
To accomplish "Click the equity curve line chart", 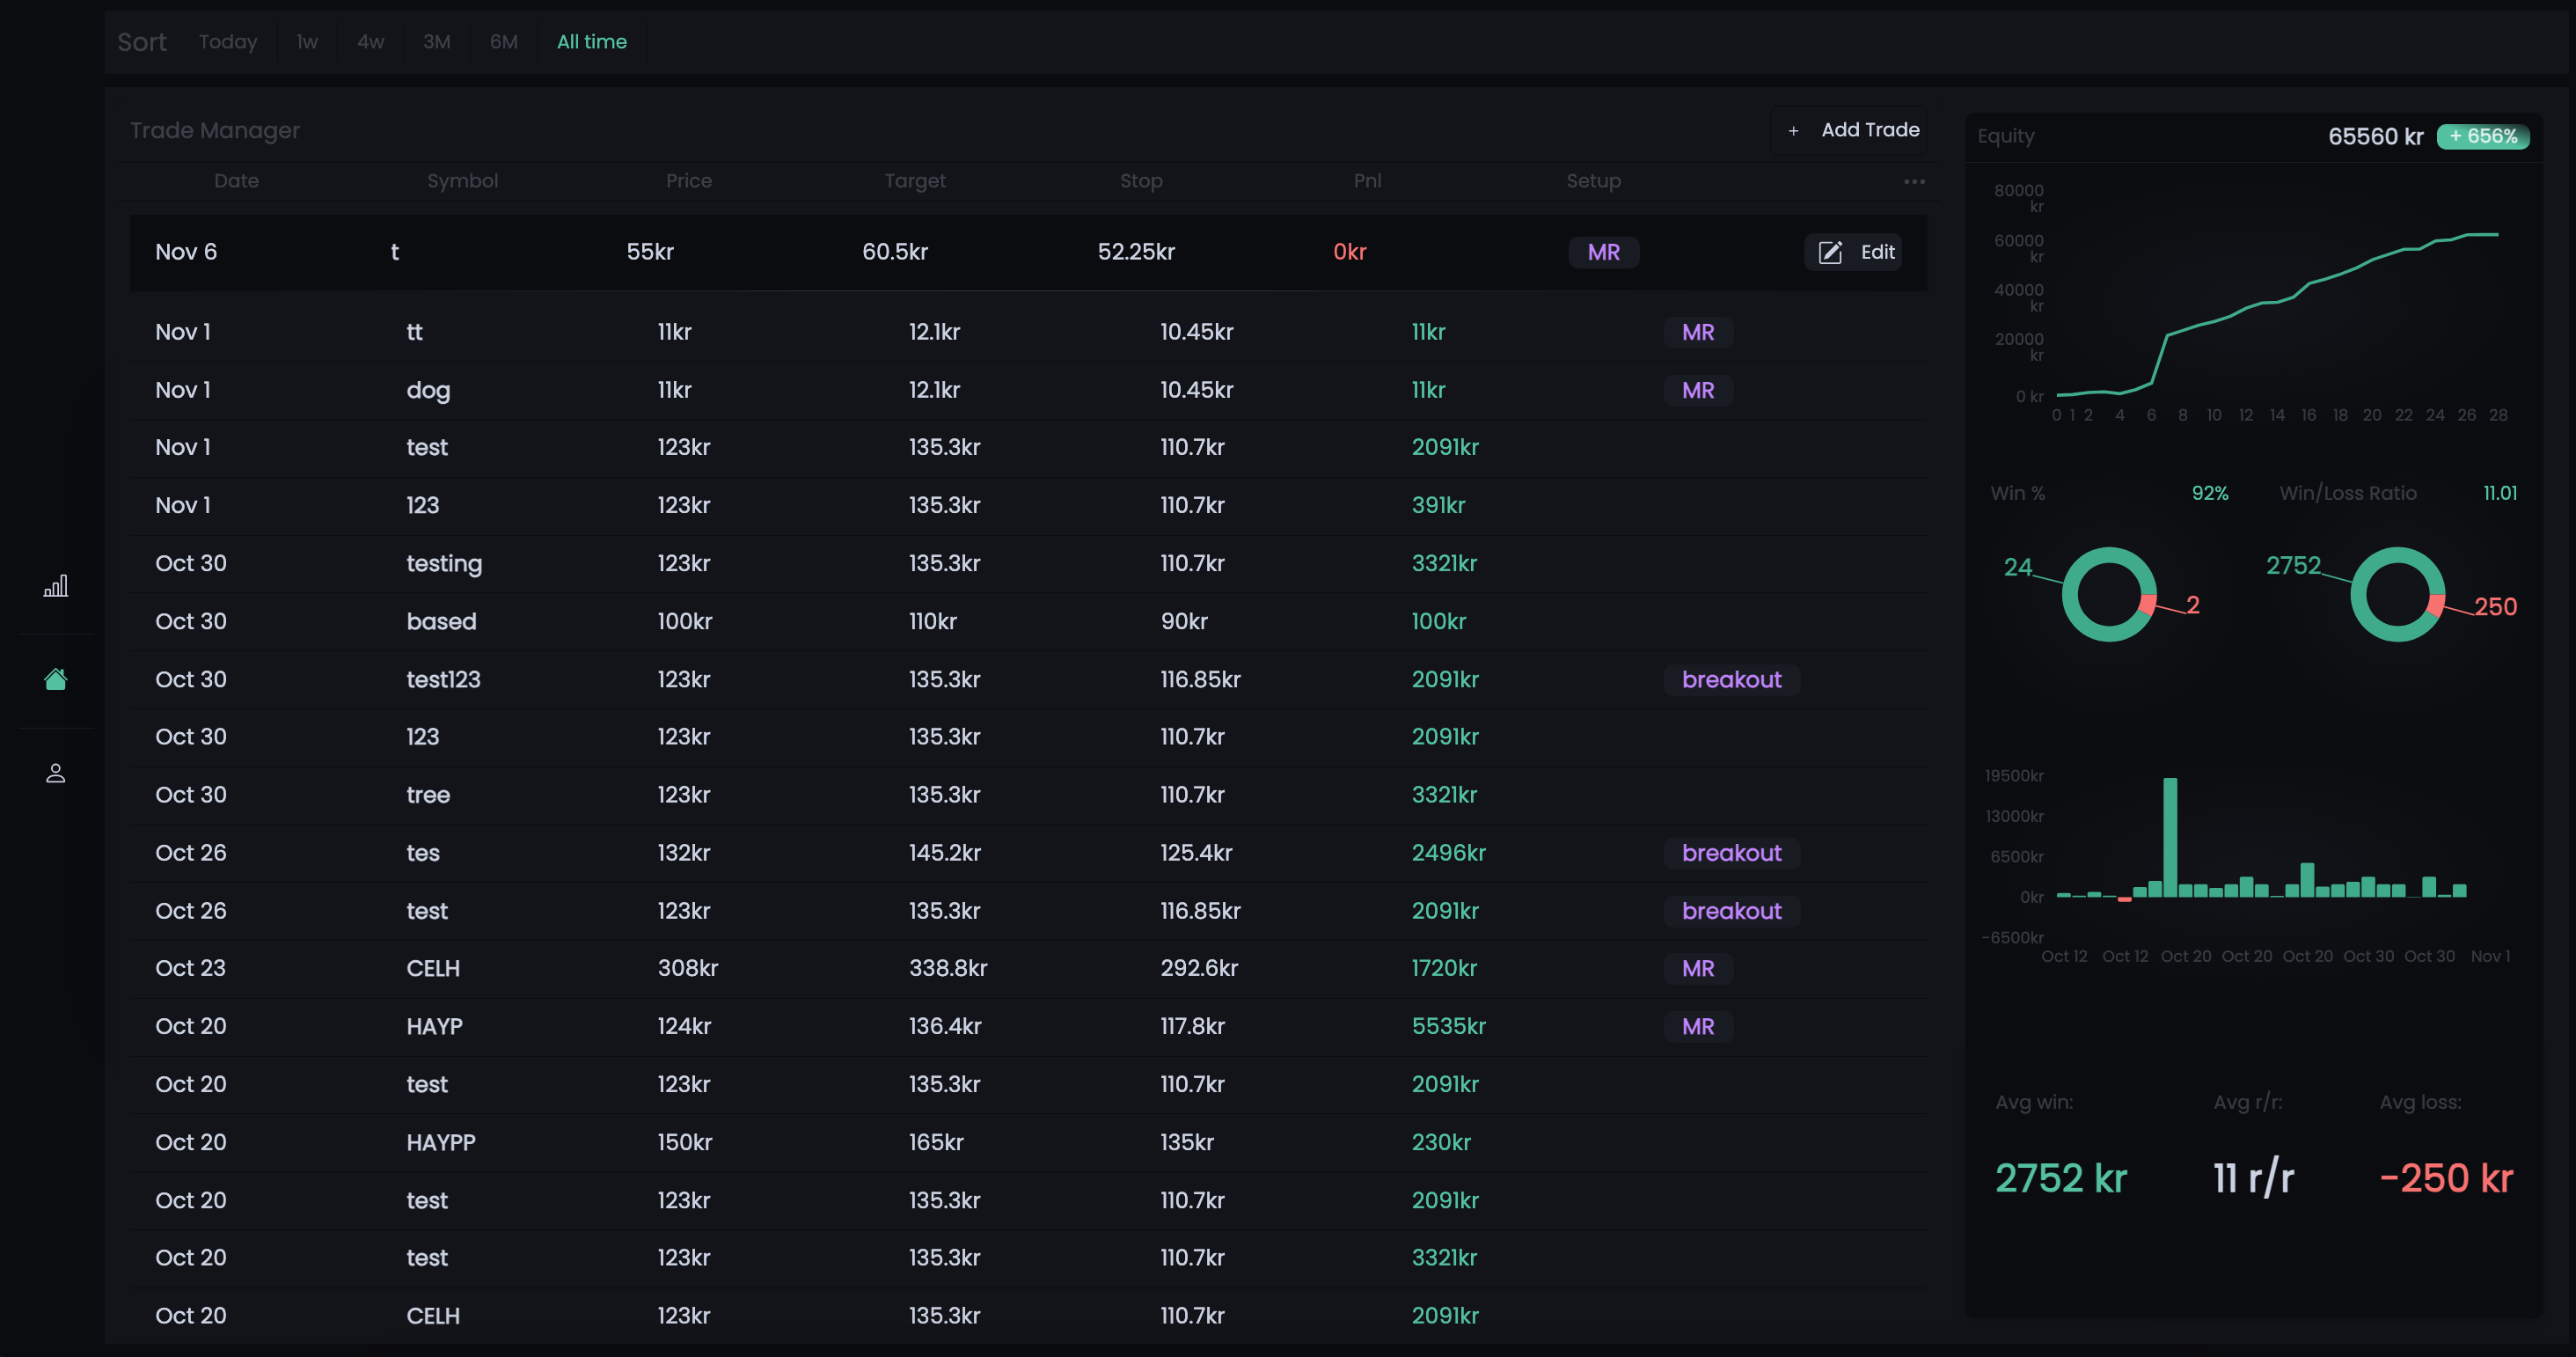I will click(x=2277, y=314).
